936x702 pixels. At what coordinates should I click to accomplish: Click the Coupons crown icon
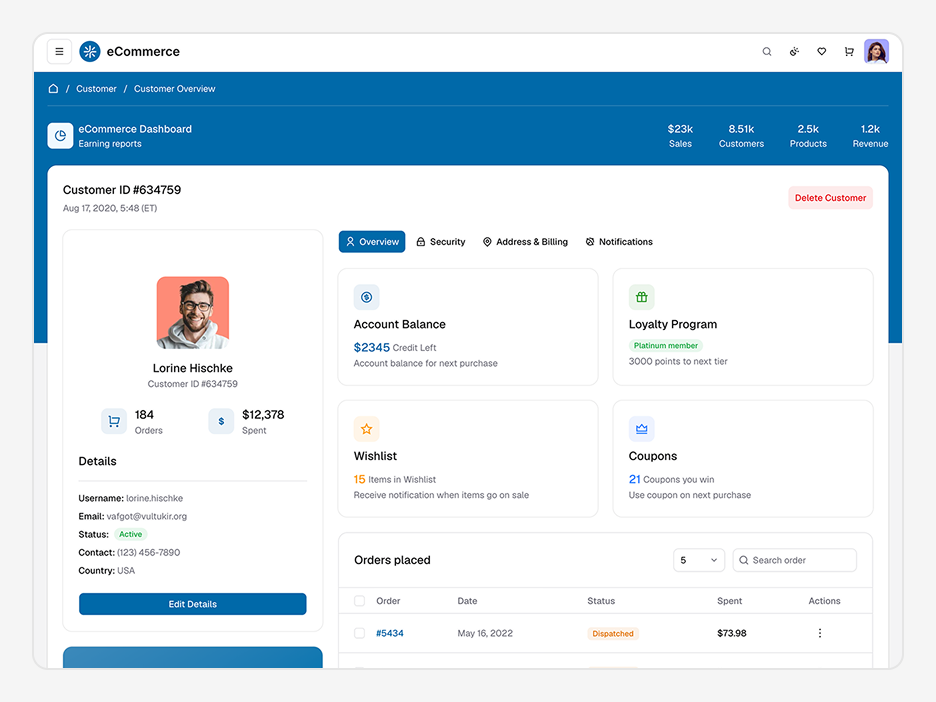point(642,429)
